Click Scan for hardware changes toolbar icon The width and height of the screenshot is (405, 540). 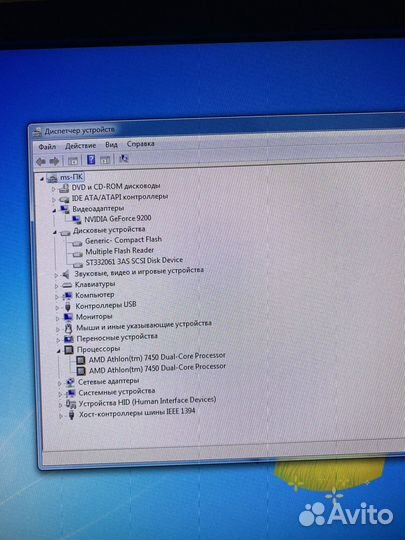[123, 158]
